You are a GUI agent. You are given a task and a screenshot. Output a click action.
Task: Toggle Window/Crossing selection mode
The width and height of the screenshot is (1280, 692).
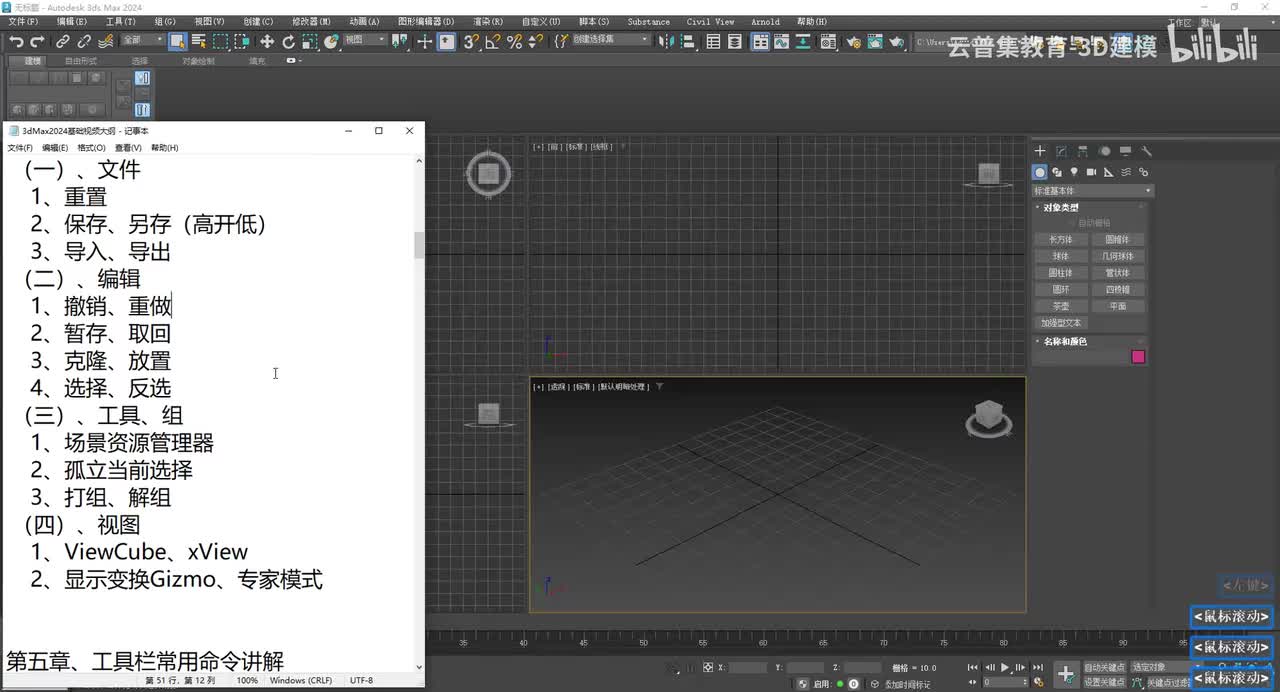pos(241,41)
